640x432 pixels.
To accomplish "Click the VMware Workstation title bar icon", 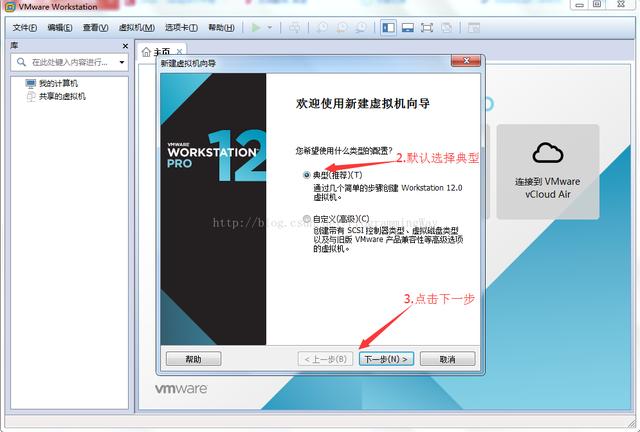I will tap(9, 8).
